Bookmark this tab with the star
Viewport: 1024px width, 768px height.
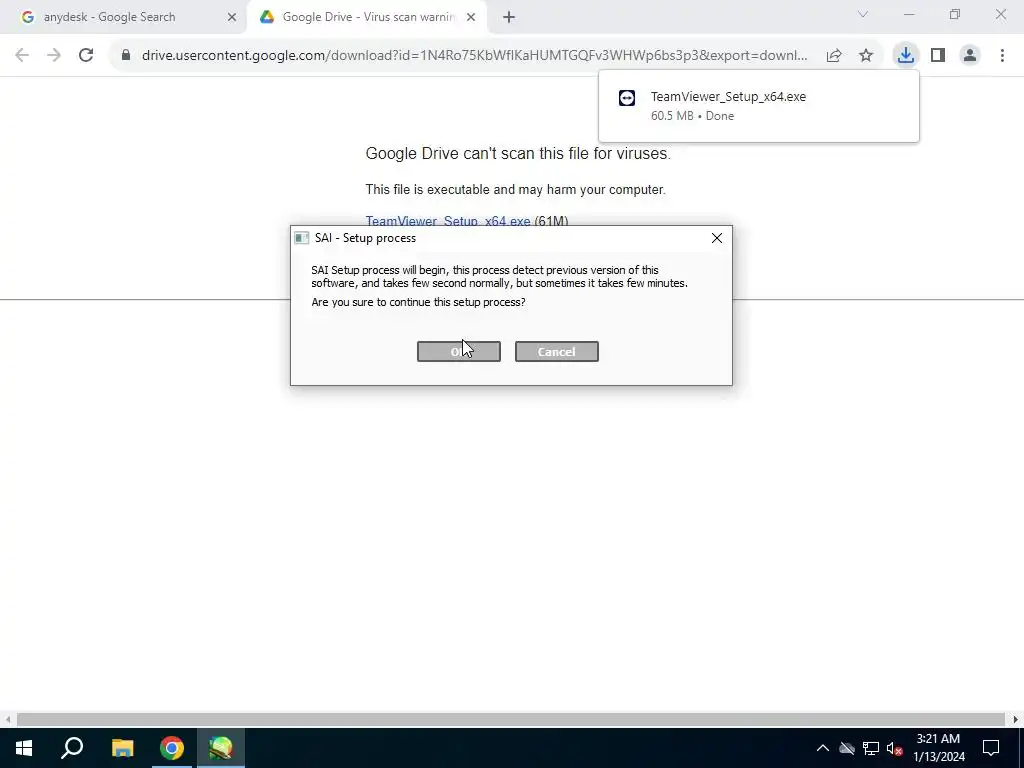point(866,56)
